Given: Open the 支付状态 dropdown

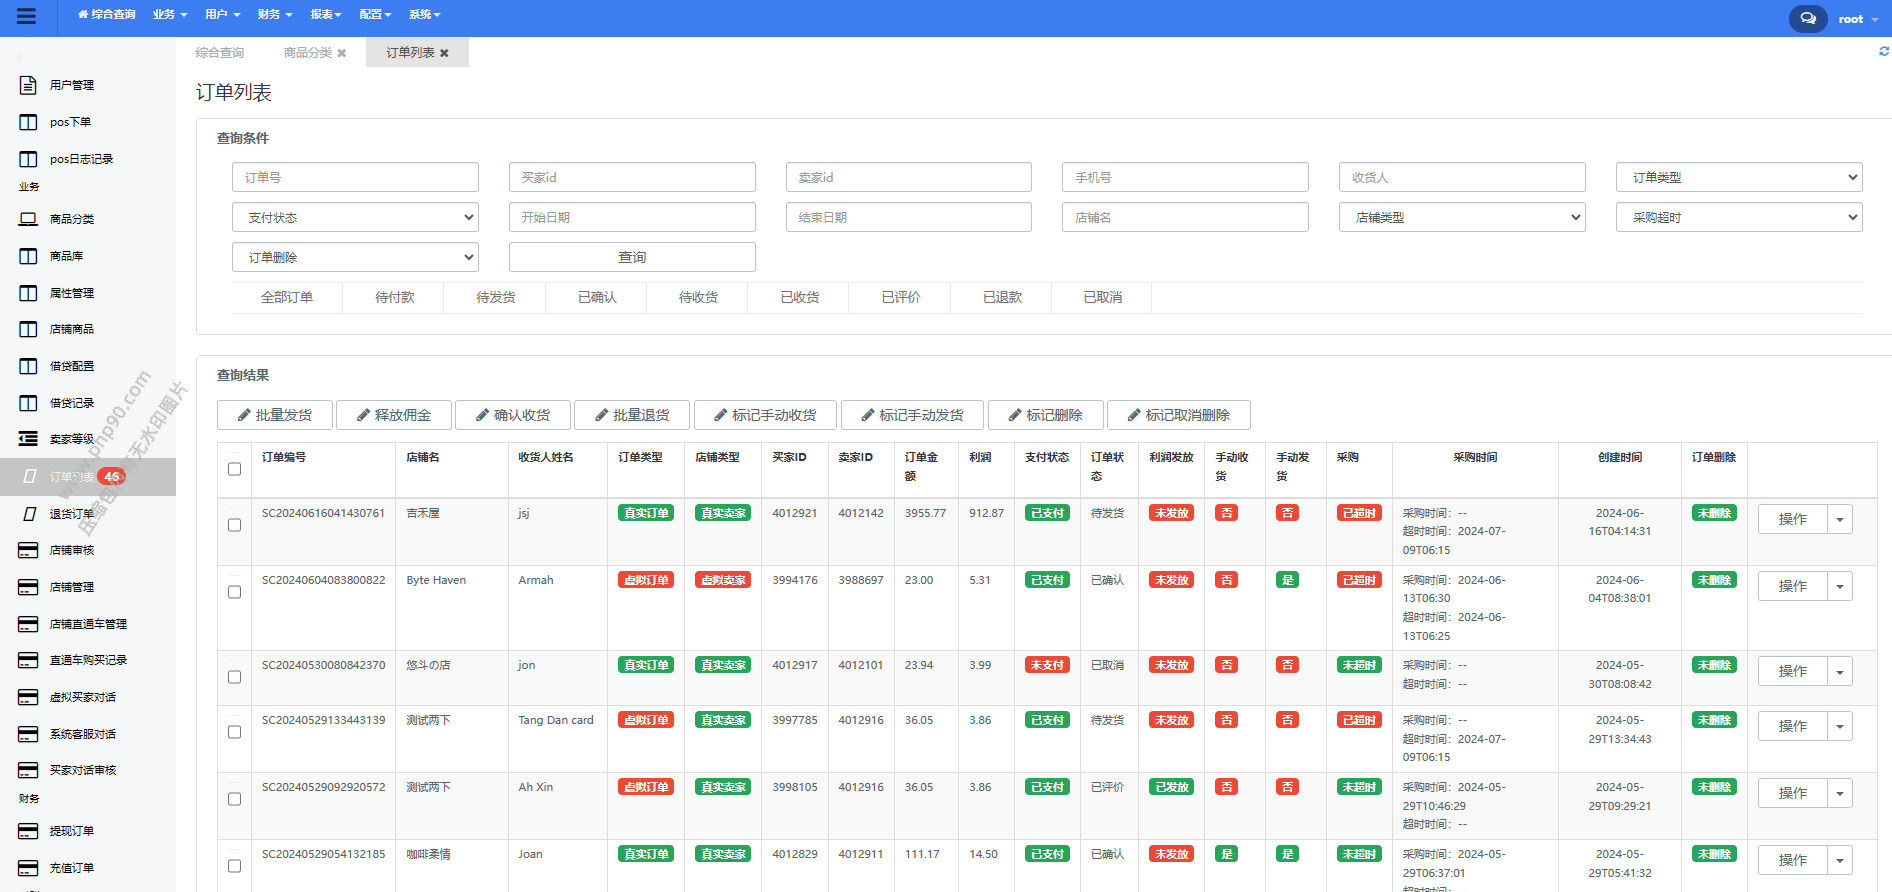Looking at the screenshot, I should 355,217.
